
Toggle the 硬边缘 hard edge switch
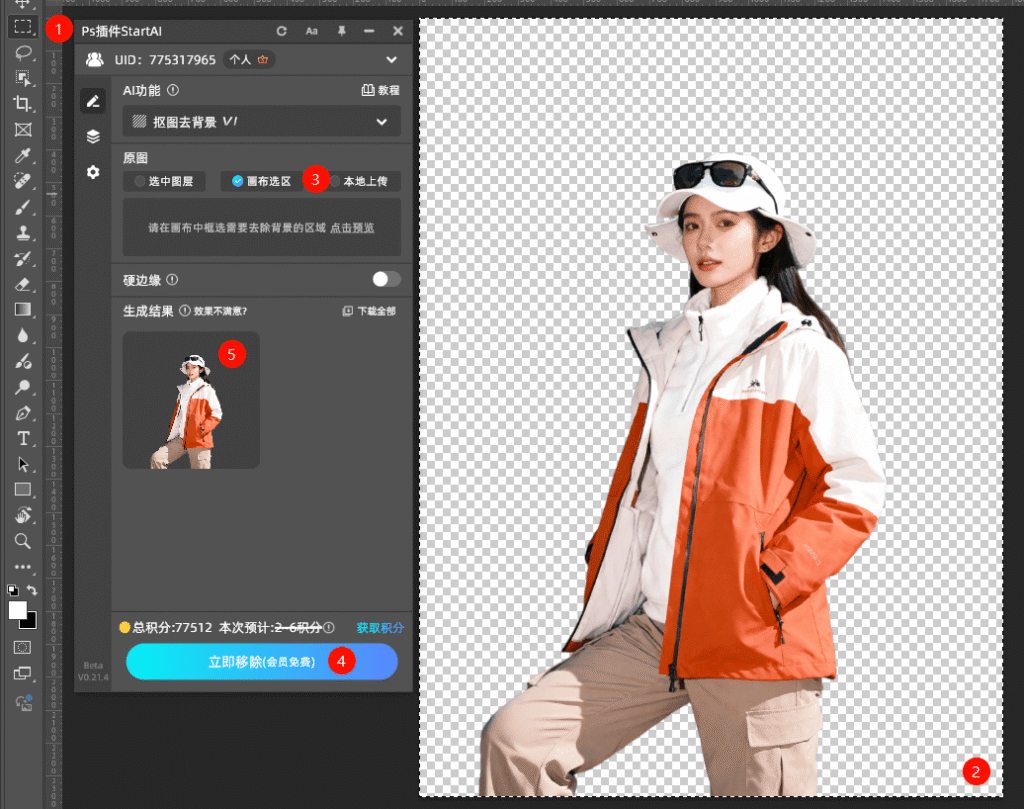click(x=386, y=279)
